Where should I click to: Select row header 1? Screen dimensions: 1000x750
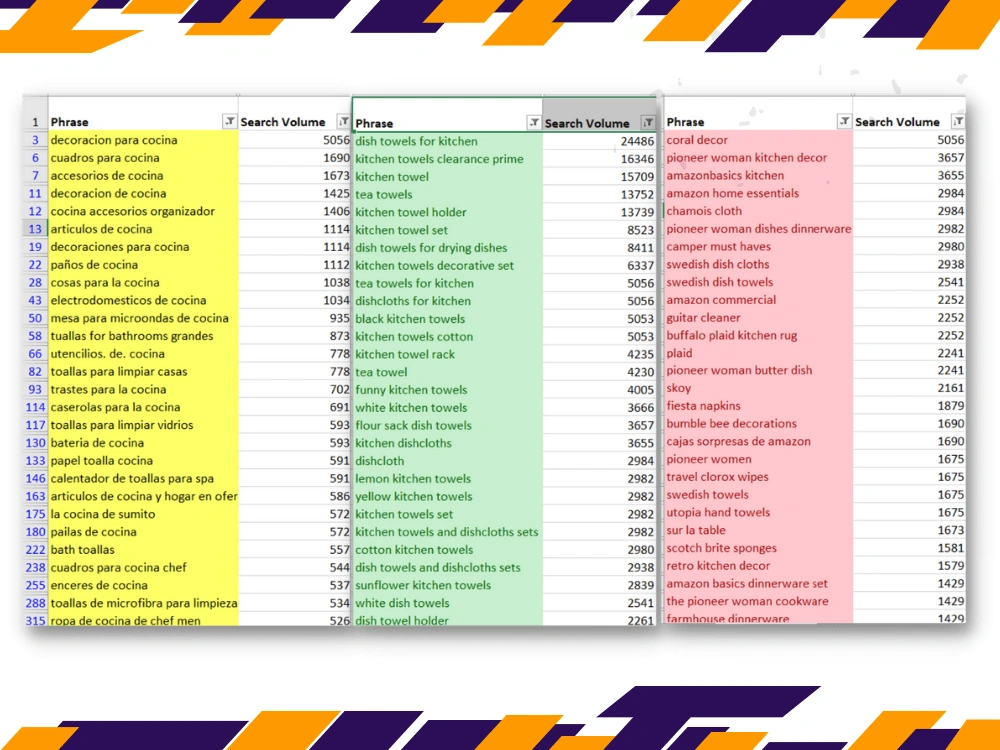point(35,122)
